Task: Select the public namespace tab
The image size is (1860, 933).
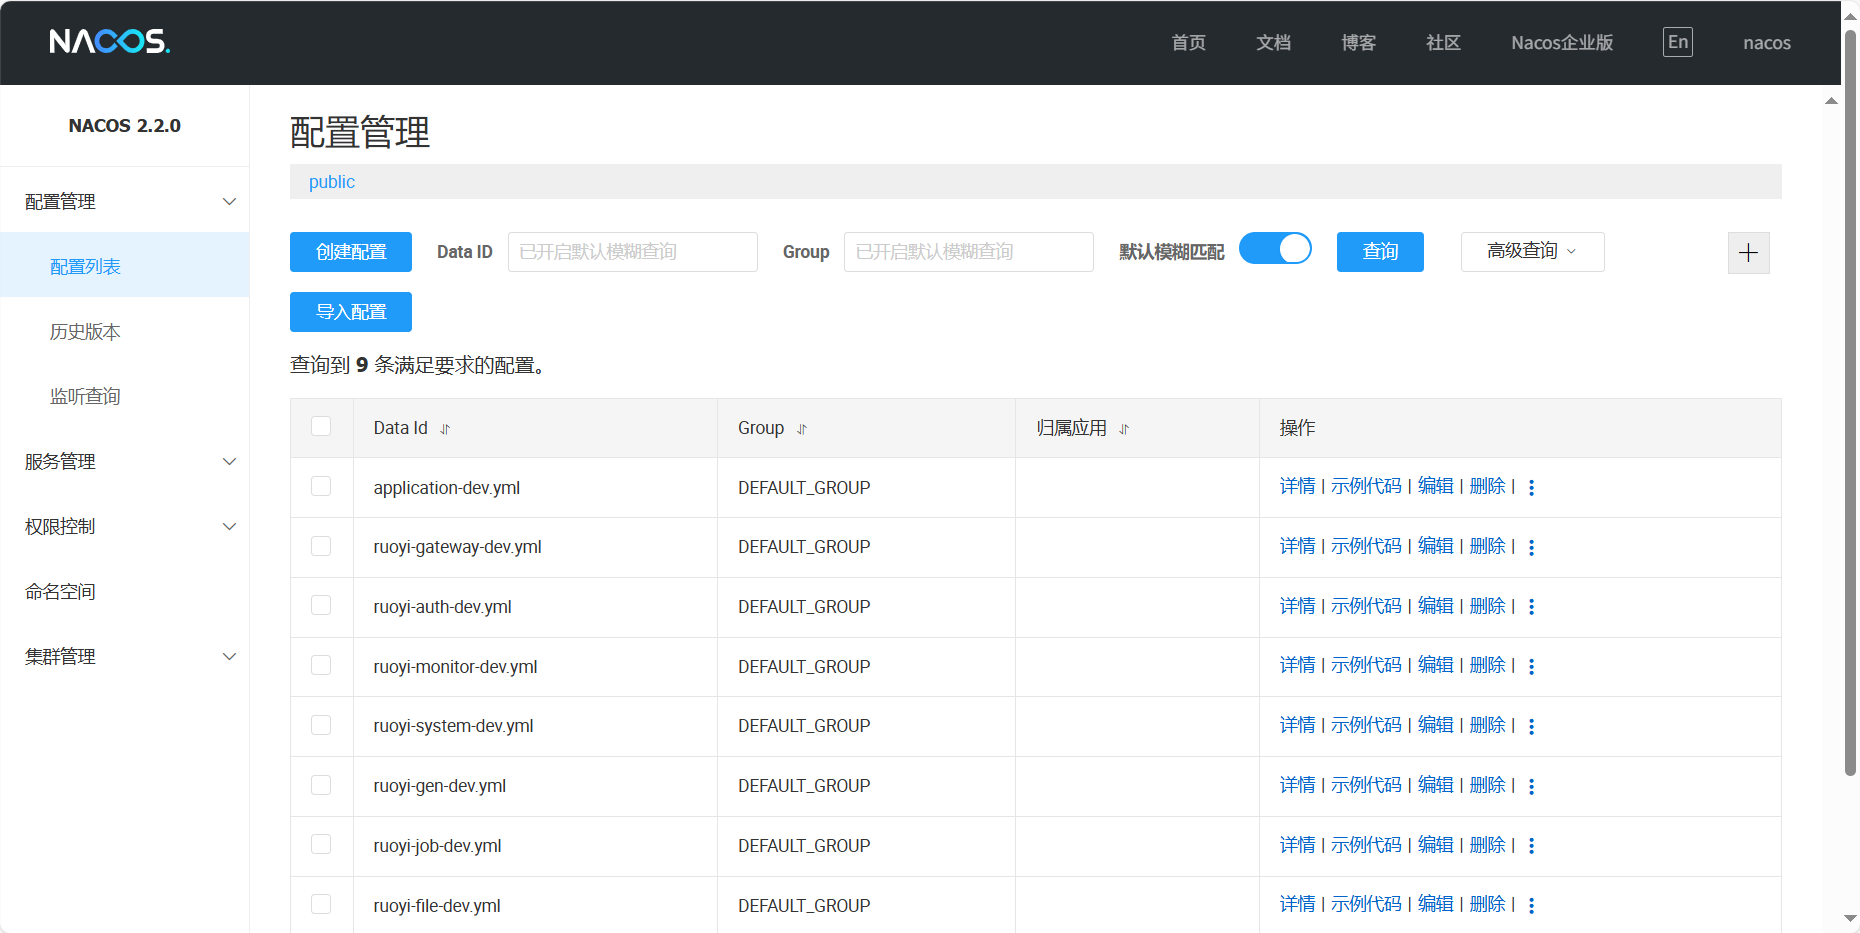Action: tap(332, 182)
